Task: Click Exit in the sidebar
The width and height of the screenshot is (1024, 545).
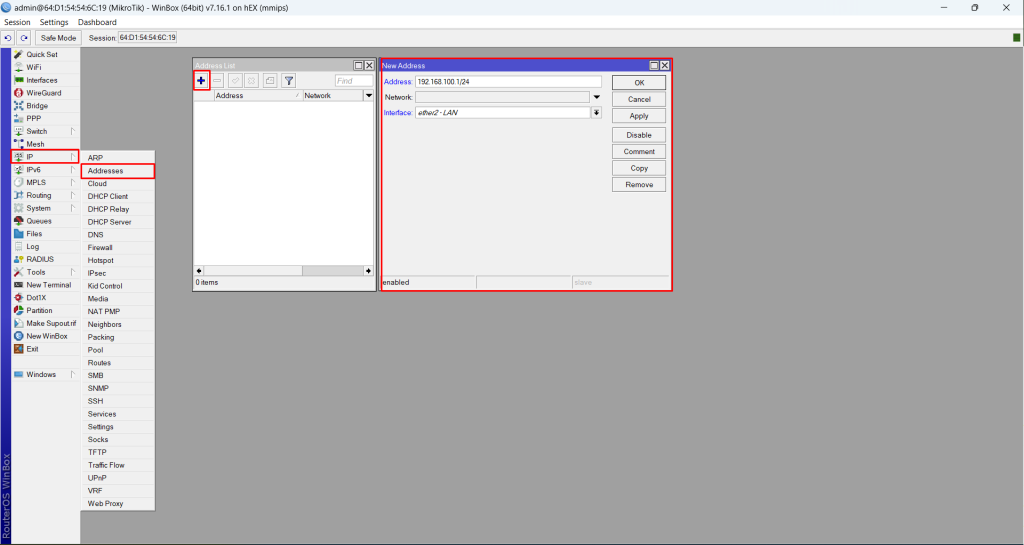Action: pyautogui.click(x=32, y=349)
